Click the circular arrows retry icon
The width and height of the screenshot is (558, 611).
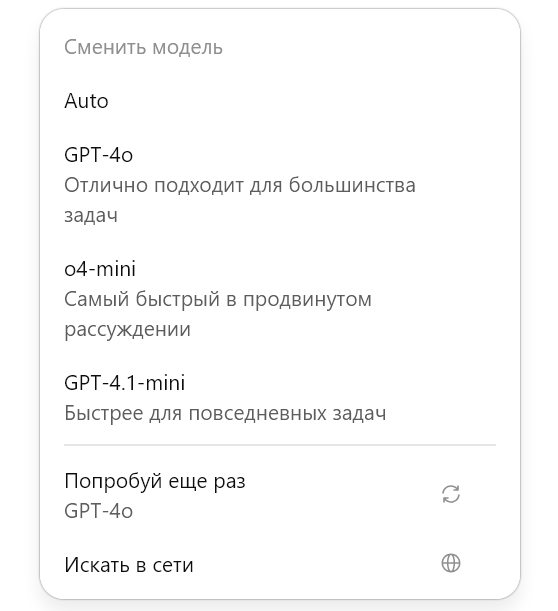coord(451,494)
